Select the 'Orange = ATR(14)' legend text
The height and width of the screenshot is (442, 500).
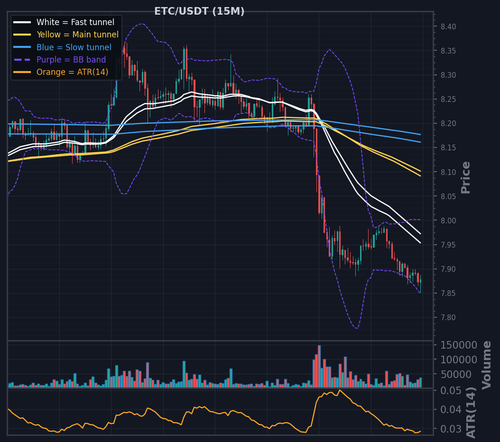[72, 72]
